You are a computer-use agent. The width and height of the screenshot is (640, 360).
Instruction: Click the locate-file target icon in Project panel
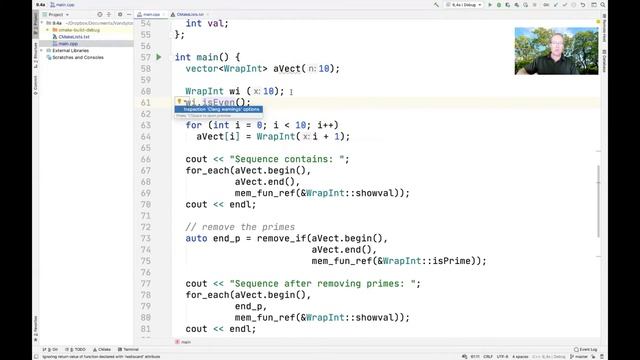point(100,15)
